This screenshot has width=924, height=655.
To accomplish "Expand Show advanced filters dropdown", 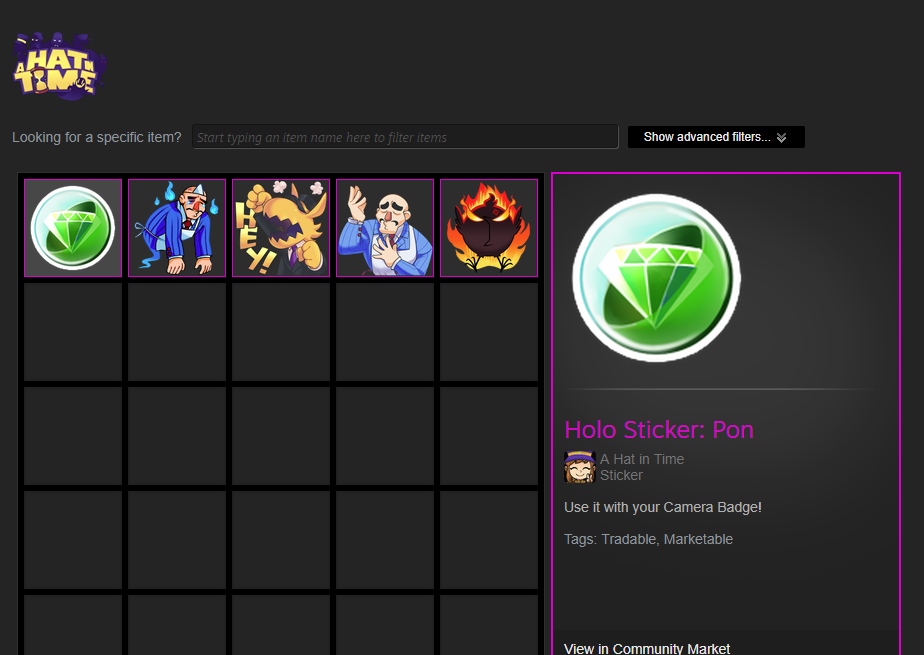I will pos(716,137).
